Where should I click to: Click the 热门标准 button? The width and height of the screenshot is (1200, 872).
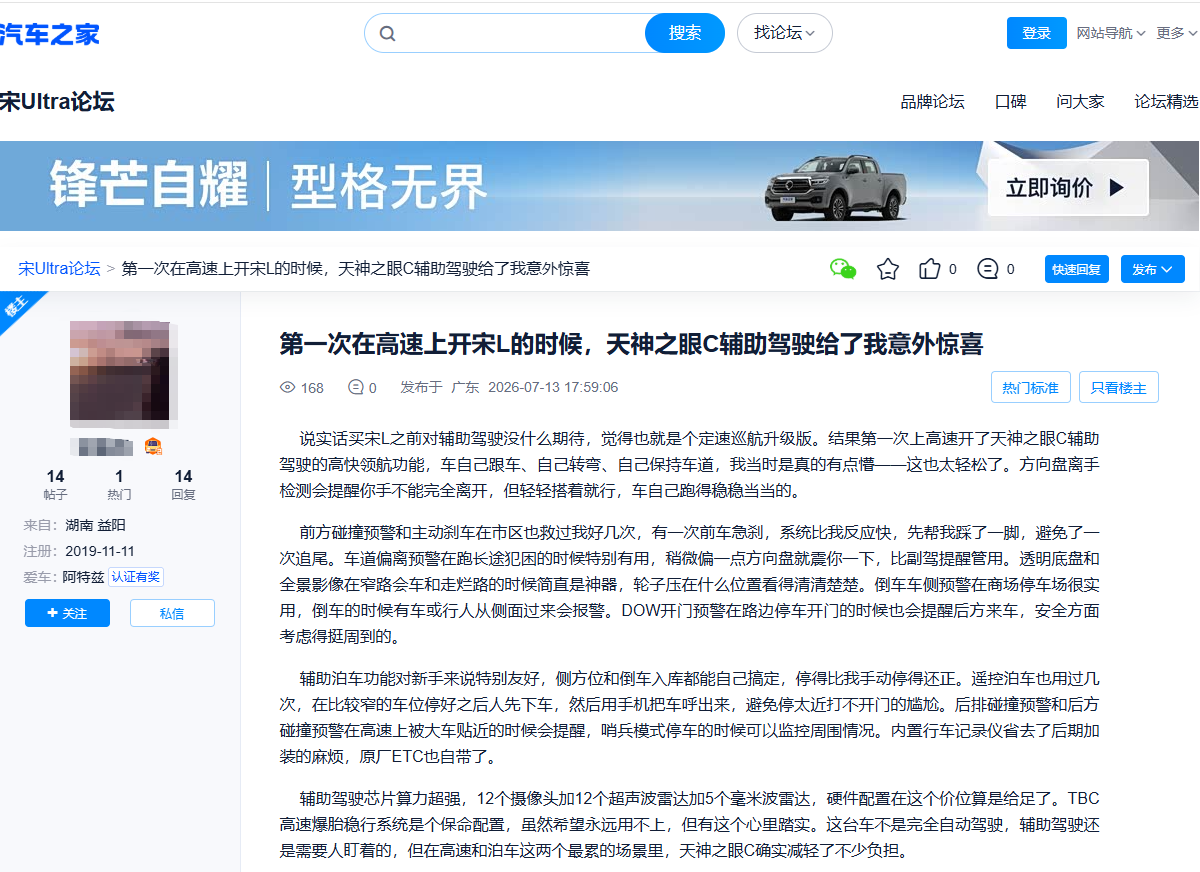(x=1031, y=387)
